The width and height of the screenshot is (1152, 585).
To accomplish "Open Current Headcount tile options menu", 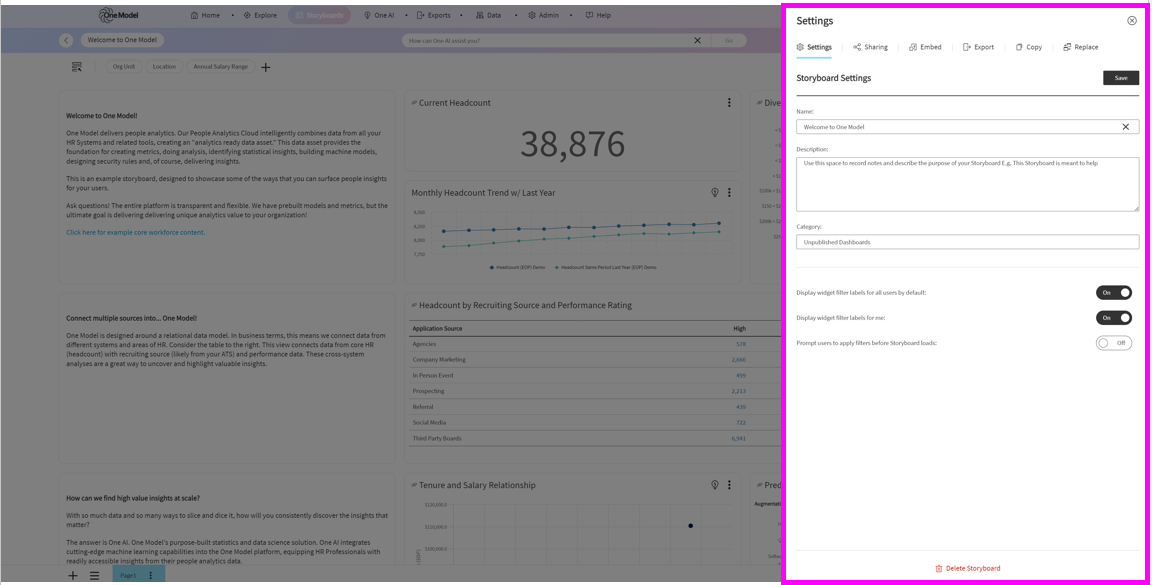I will (x=729, y=103).
